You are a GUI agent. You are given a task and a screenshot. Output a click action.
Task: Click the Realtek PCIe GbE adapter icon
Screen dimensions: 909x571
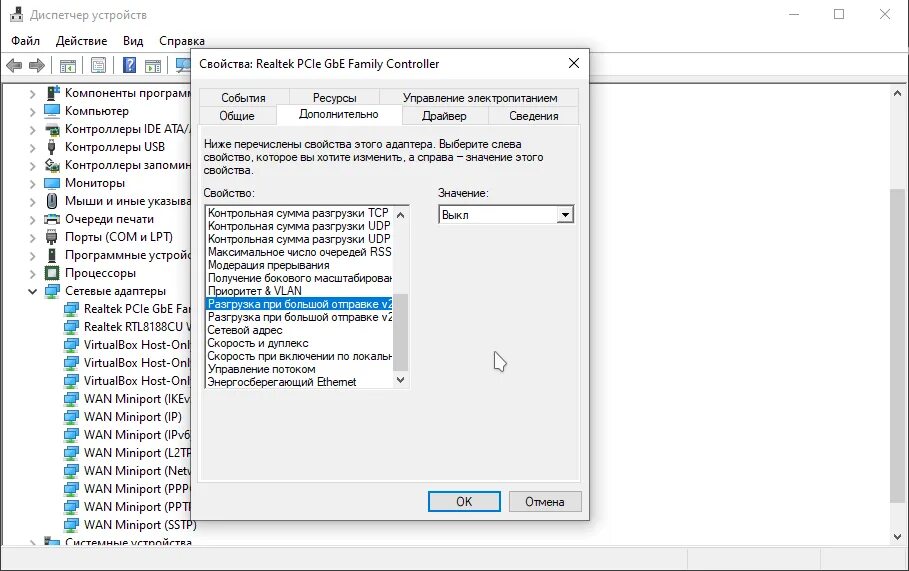[x=71, y=308]
